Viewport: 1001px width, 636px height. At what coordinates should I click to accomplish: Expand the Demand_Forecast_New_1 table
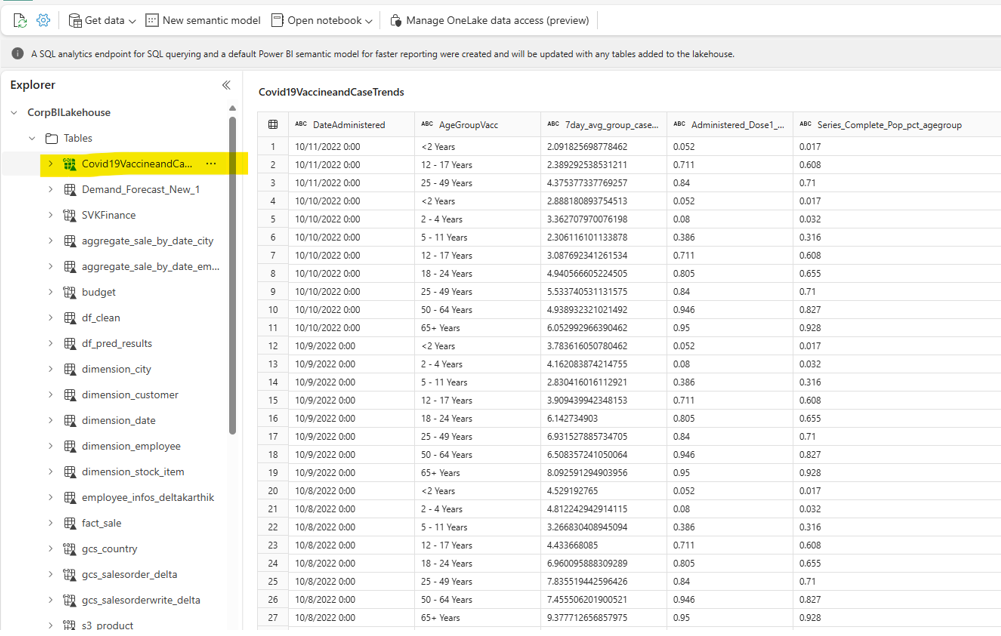pos(50,190)
